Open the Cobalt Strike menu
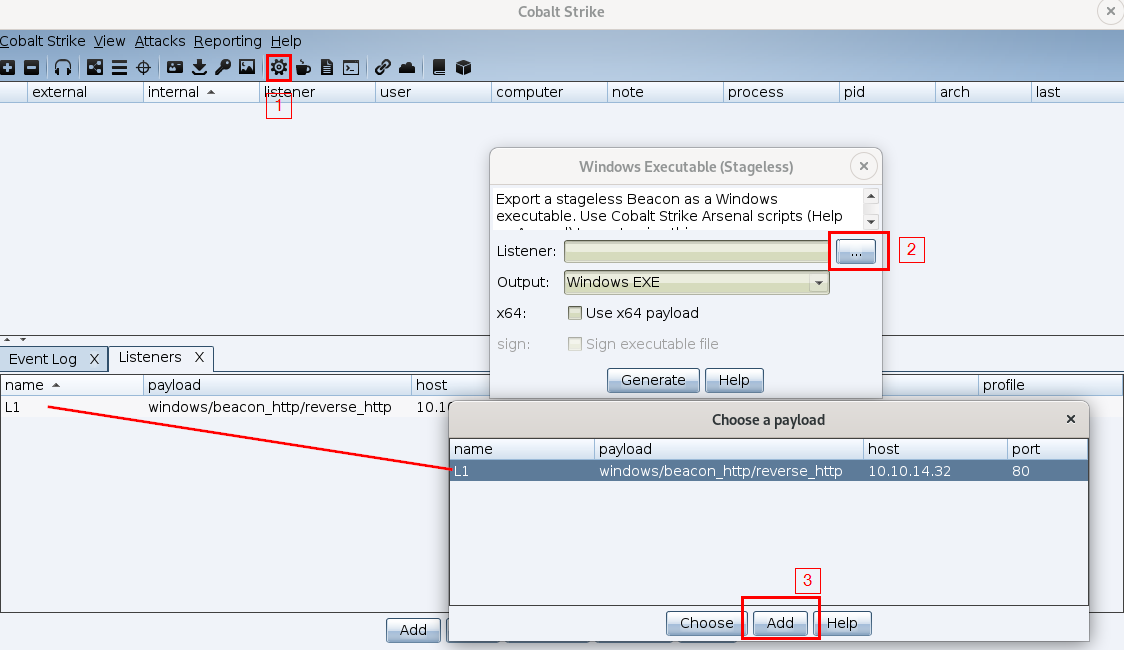The height and width of the screenshot is (650, 1124). (43, 41)
